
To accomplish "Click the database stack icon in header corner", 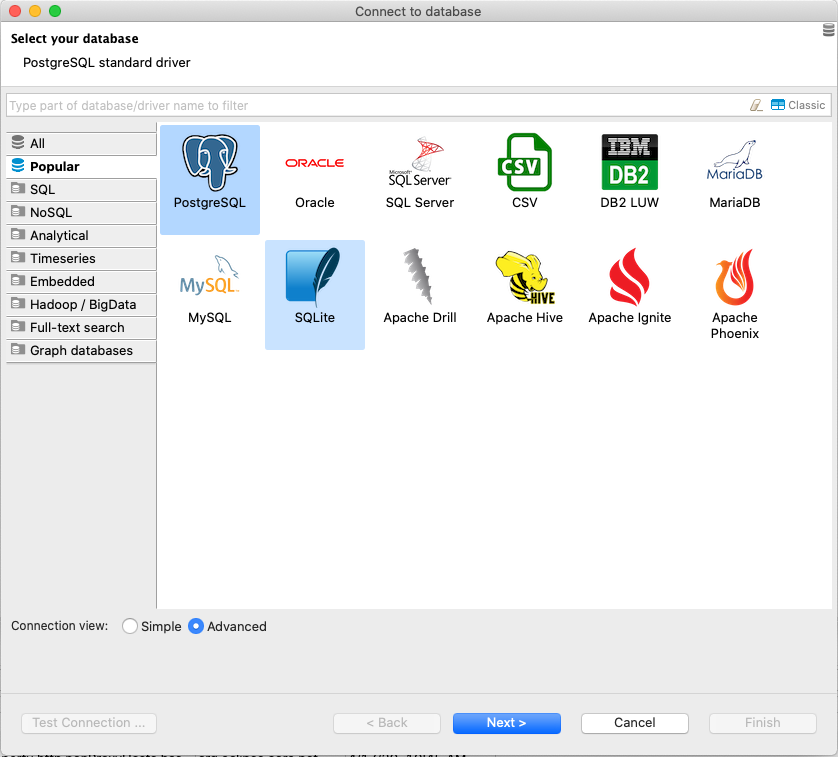I will [828, 30].
